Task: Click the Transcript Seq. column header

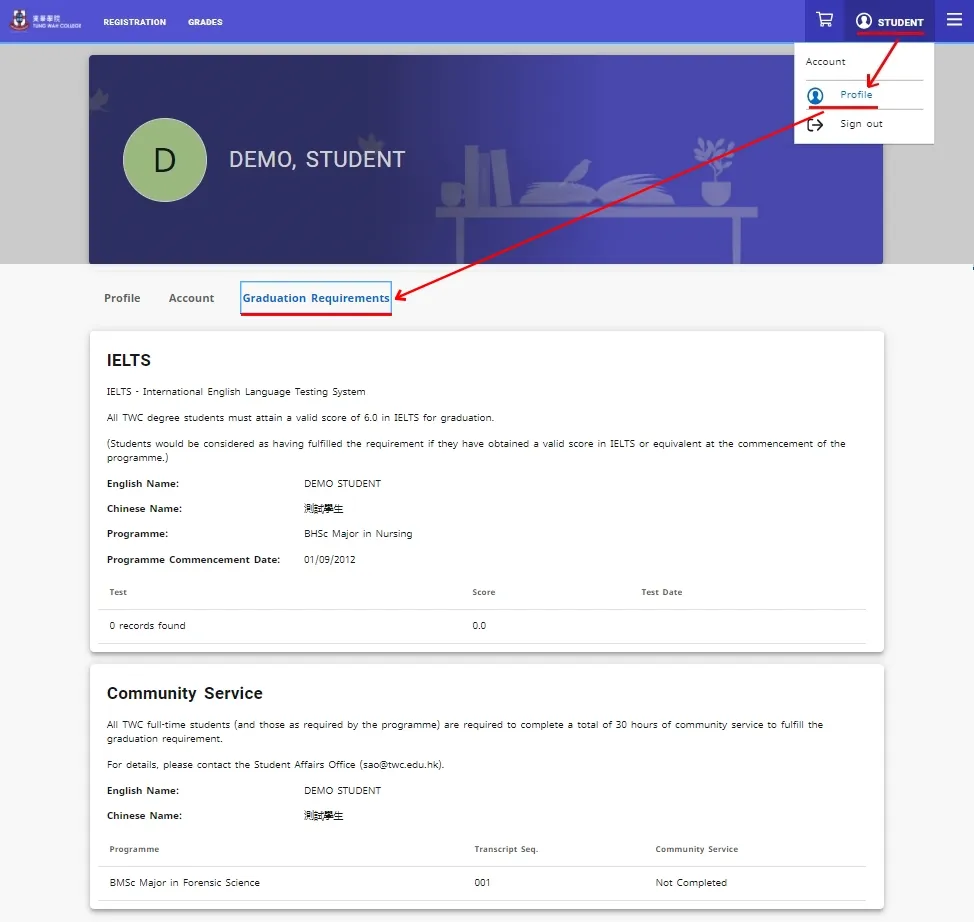Action: coord(506,849)
